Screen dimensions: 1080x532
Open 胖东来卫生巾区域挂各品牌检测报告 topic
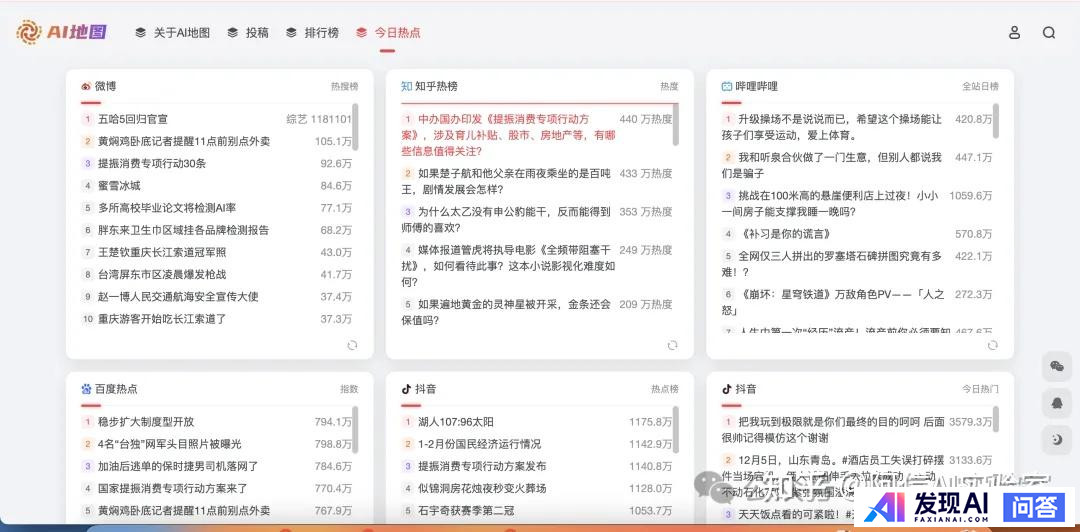183,229
